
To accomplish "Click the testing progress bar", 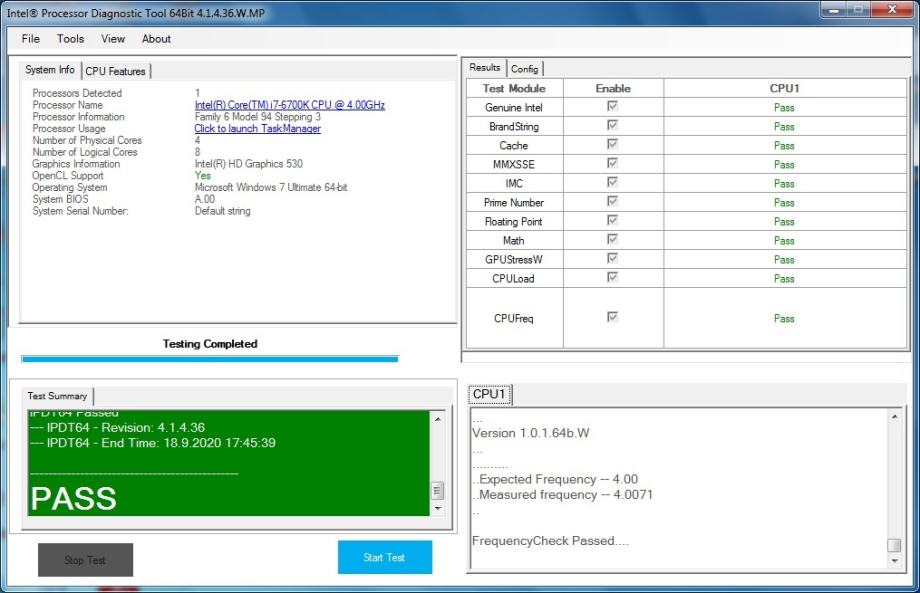I will 209,358.
